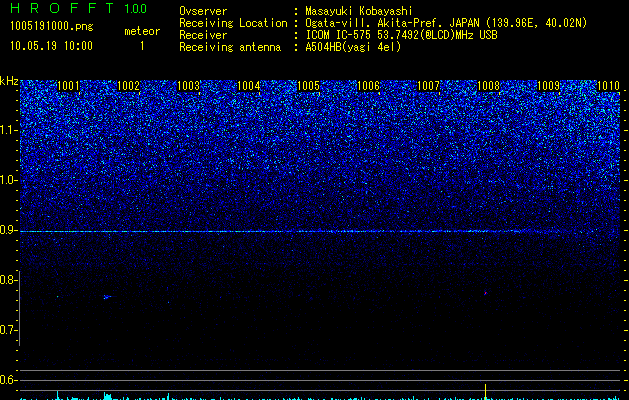Viewport: 629px width, 400px height.
Task: Click the ICOM IC-575 receiver text
Action: 401,35
